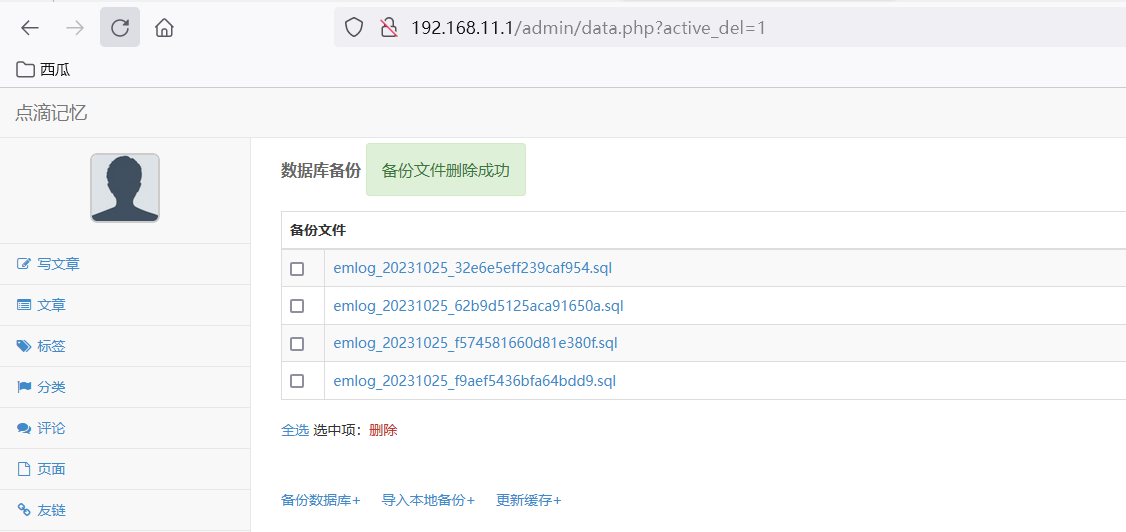Check the box for emlog_20231025_32e6e5eff239caf954.sql

pyautogui.click(x=297, y=269)
